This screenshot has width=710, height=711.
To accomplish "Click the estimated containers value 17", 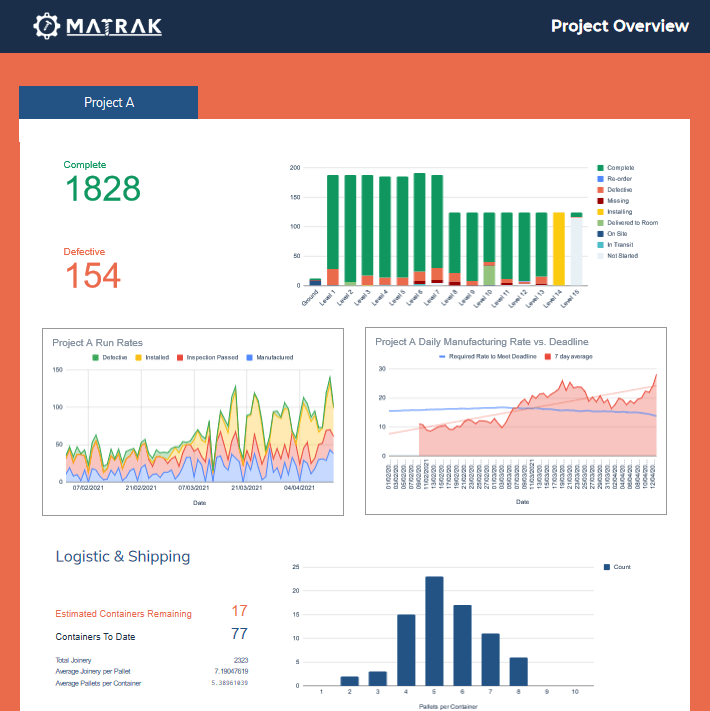I will [239, 611].
